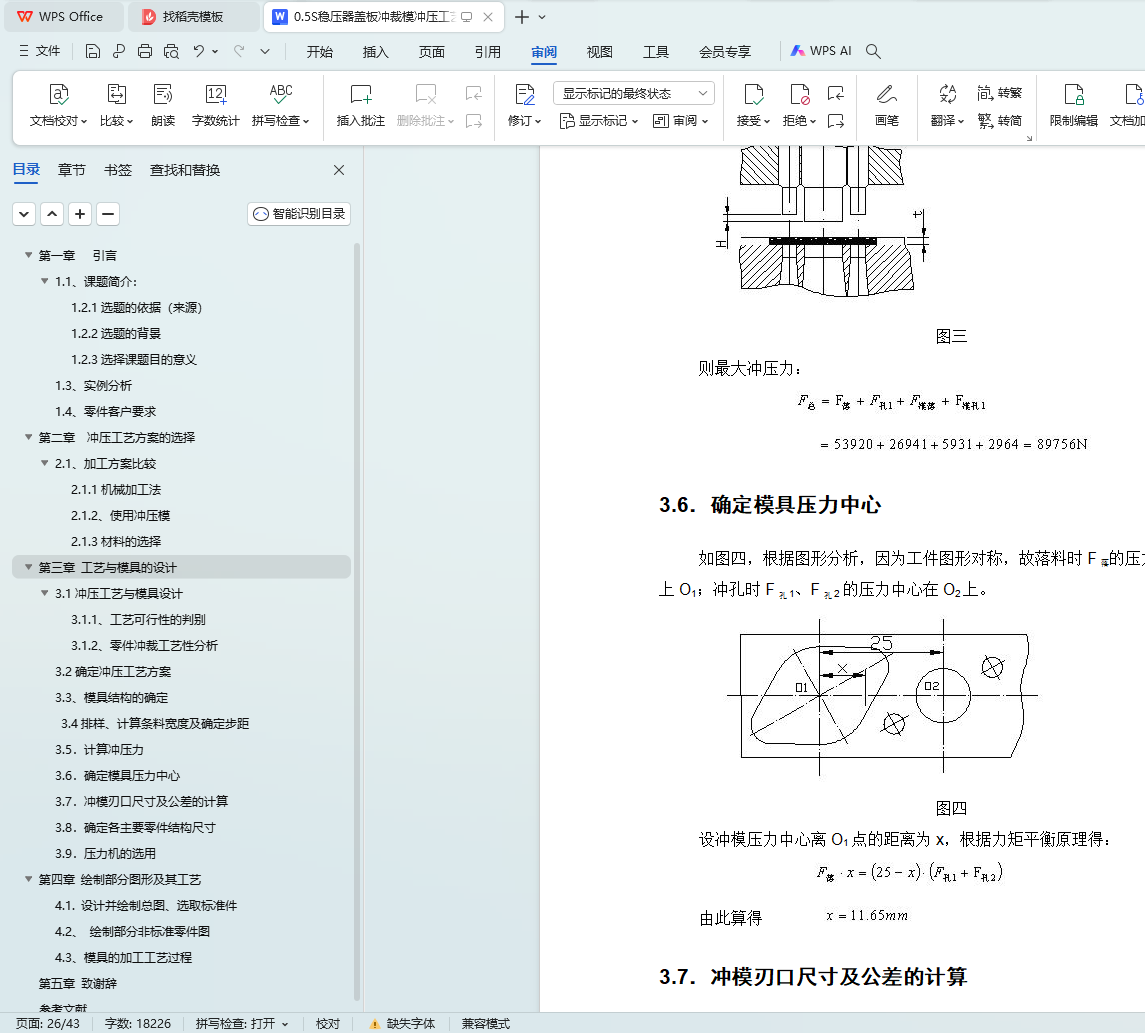The height and width of the screenshot is (1033, 1145).
Task: Open 文档校对 document proofreading tool
Action: coord(58,106)
